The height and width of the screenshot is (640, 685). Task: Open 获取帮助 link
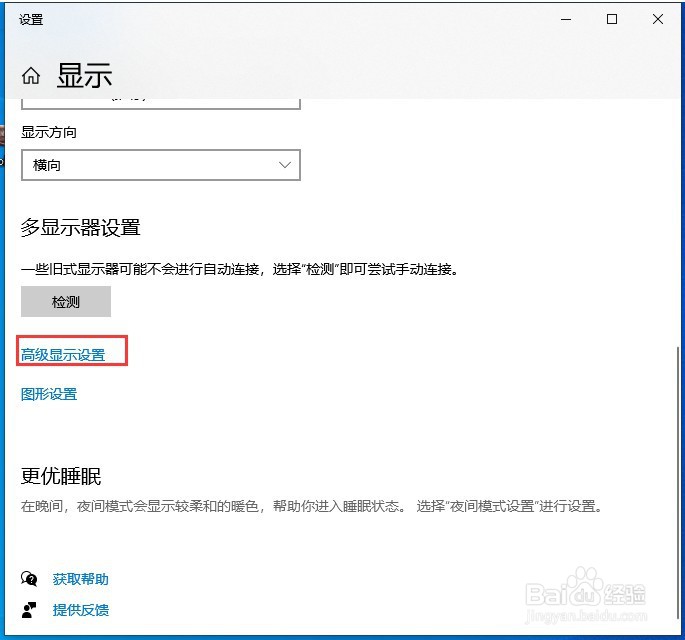coord(80,579)
